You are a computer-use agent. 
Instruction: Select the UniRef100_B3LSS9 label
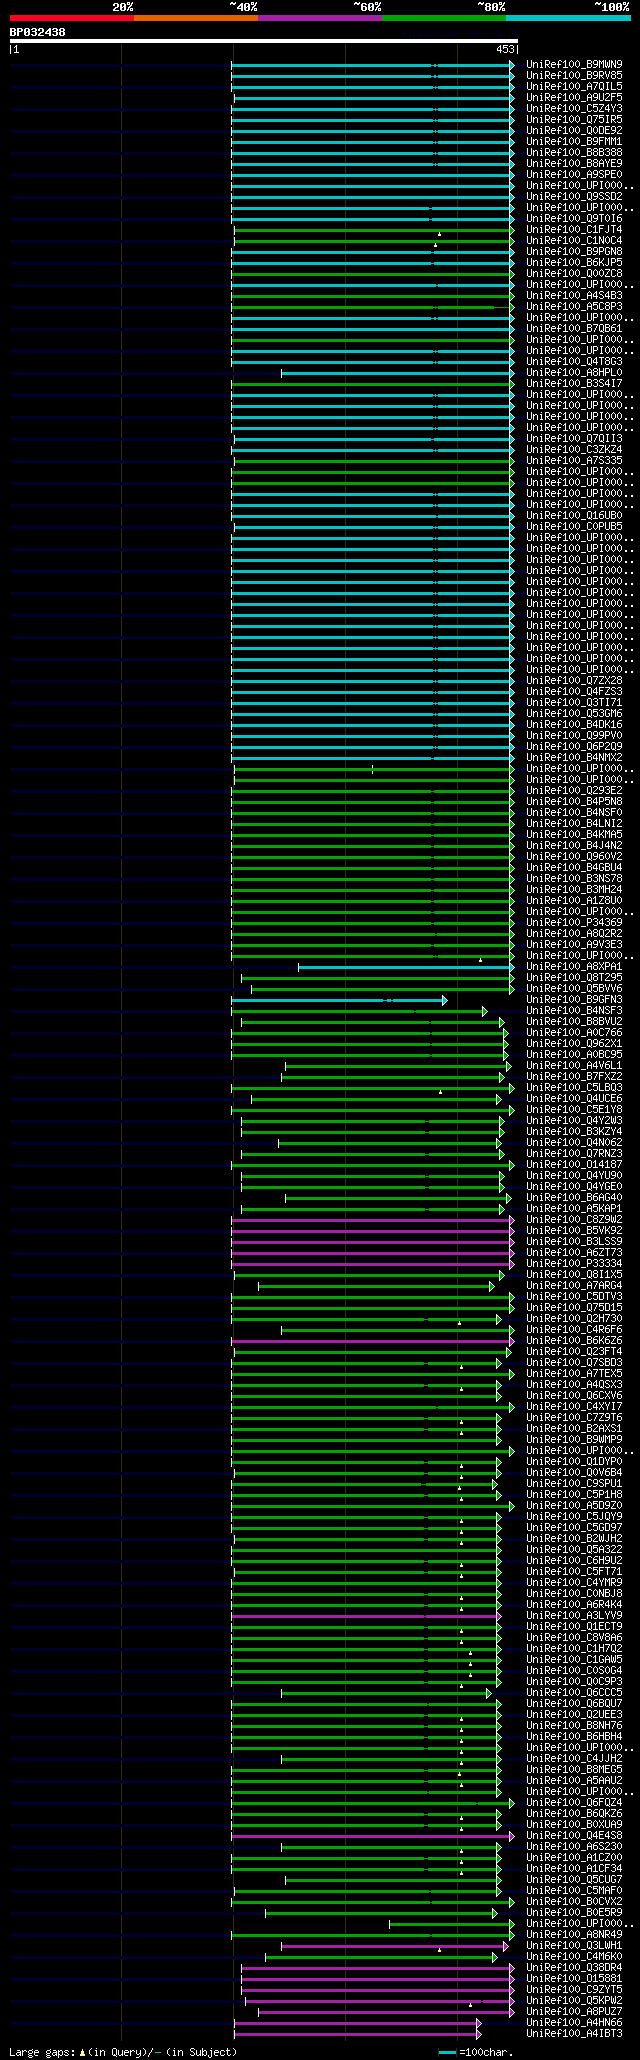tap(574, 1241)
